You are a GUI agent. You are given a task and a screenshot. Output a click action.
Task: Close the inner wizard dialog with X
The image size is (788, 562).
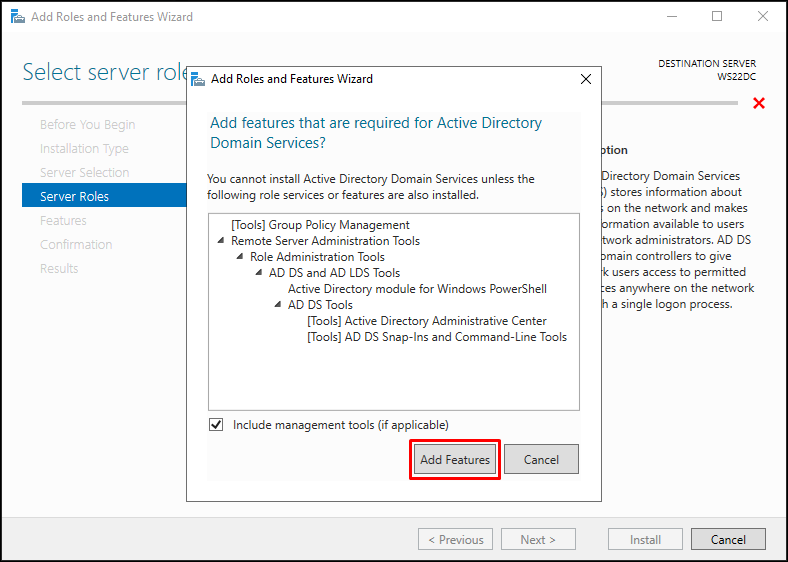coord(585,79)
